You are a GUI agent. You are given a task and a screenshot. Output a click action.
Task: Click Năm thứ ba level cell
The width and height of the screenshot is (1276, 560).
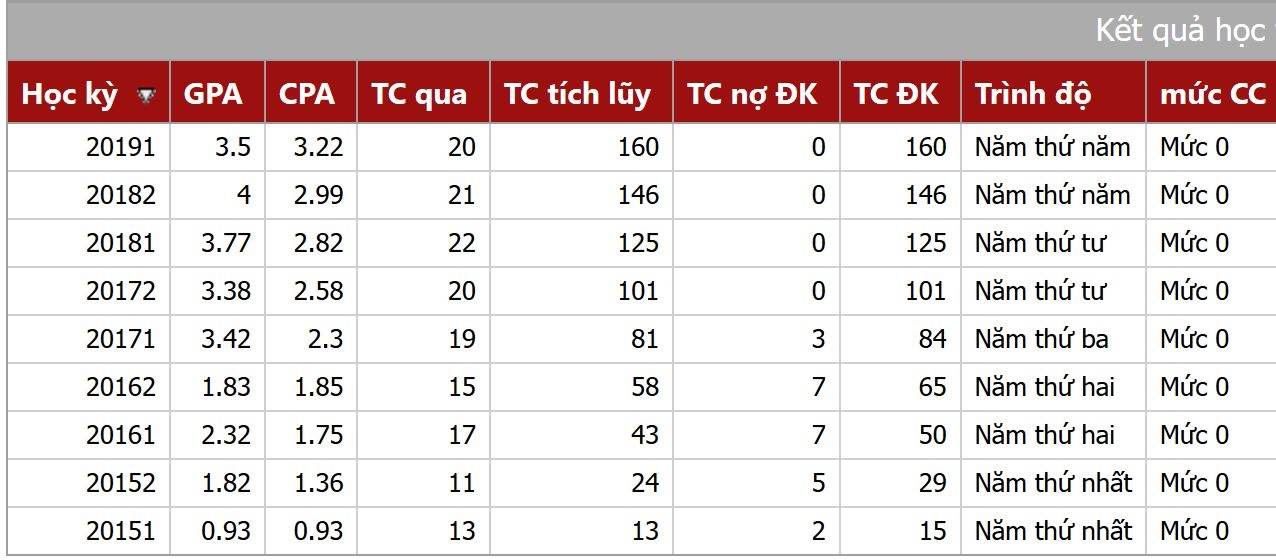coord(1041,339)
